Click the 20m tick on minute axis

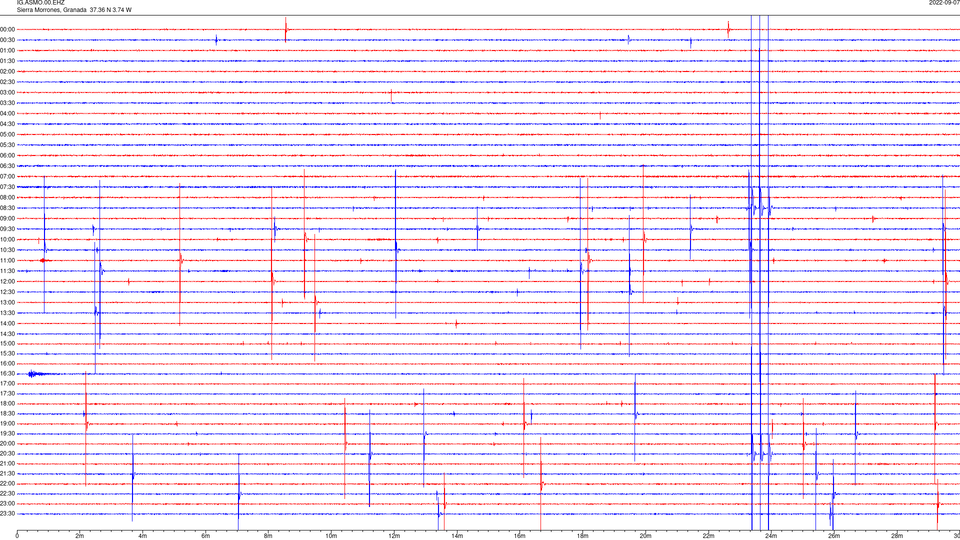point(645,536)
